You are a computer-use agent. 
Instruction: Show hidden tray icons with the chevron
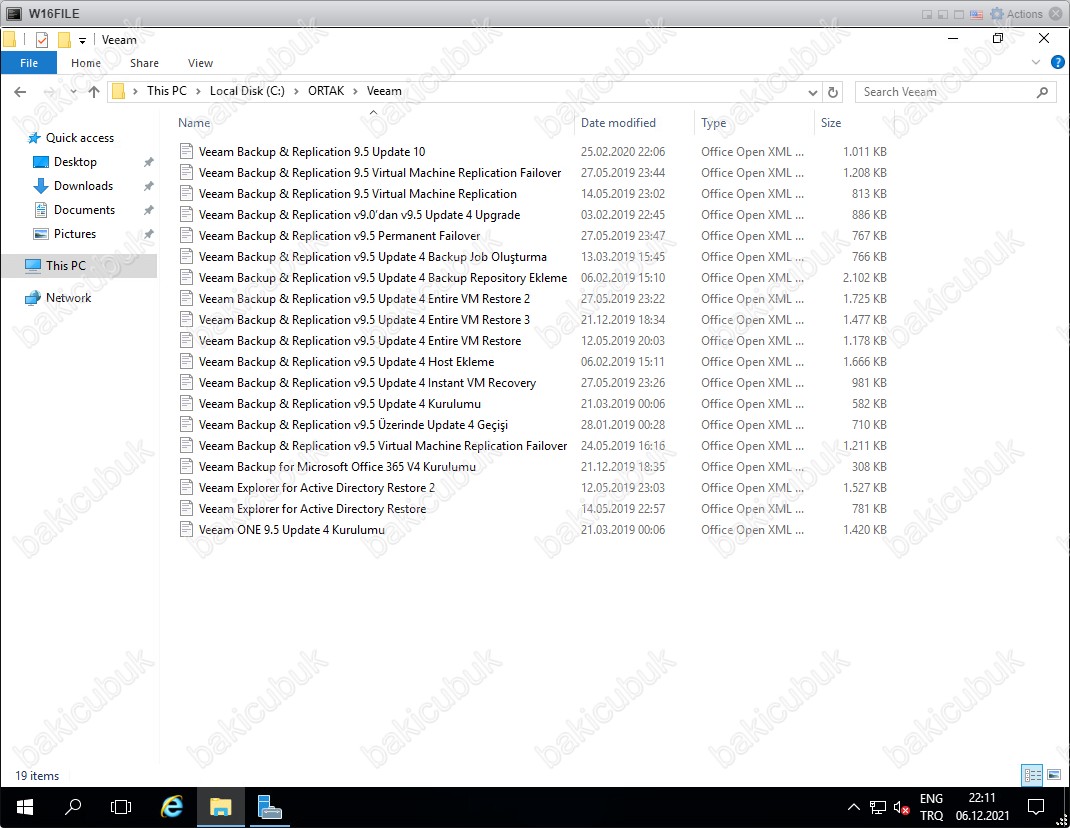[x=853, y=808]
